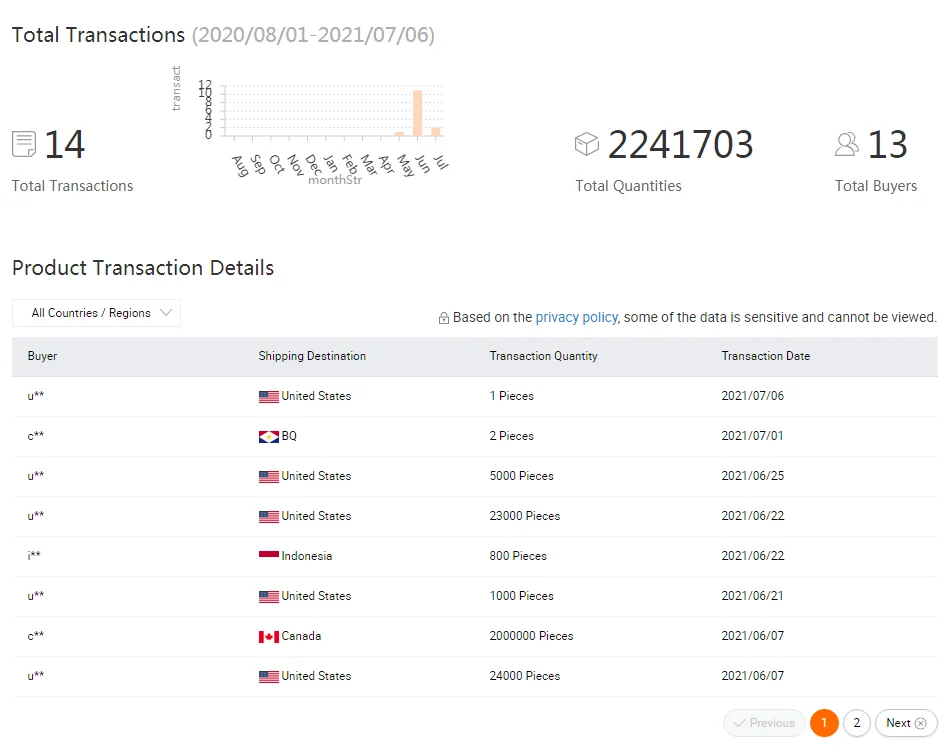Click the US flag in 2021/07/06 row
The width and height of the screenshot is (947, 752).
point(268,397)
